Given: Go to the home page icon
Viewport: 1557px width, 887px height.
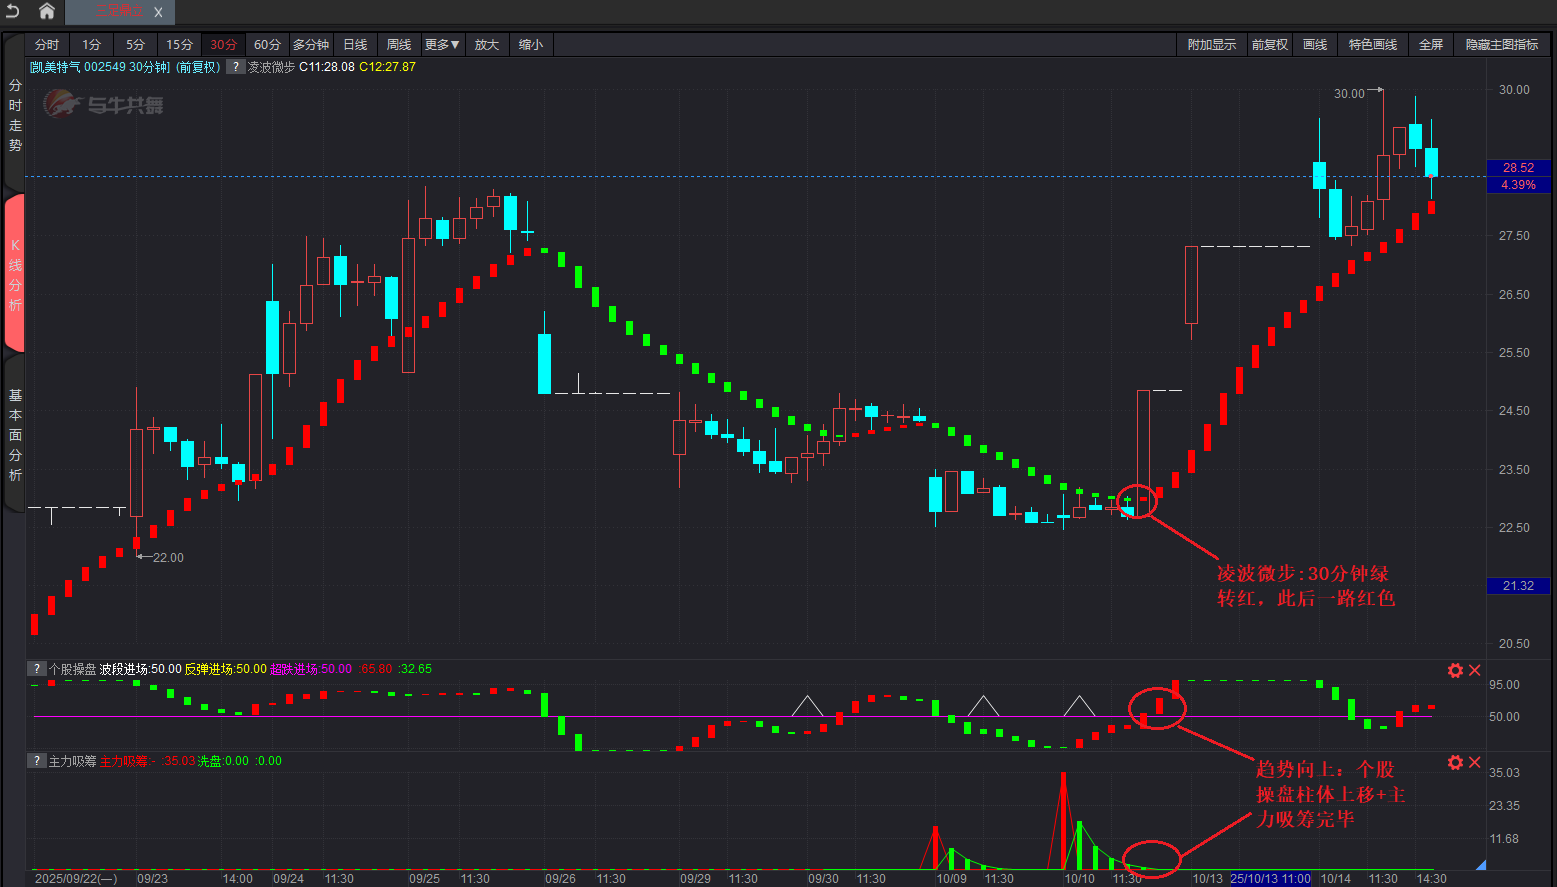Looking at the screenshot, I should click(x=46, y=11).
